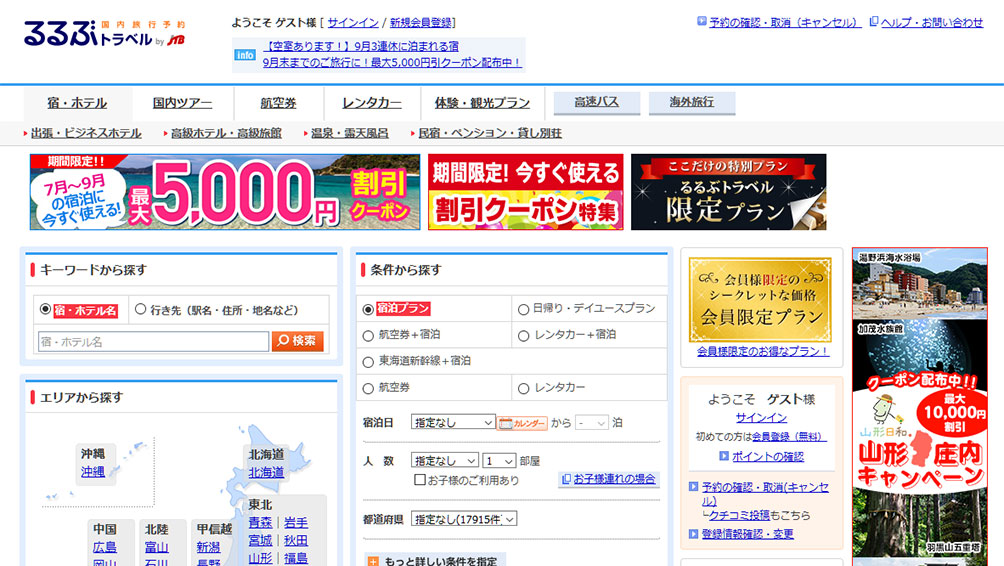Click the 北海道 area link on the map

265,472
